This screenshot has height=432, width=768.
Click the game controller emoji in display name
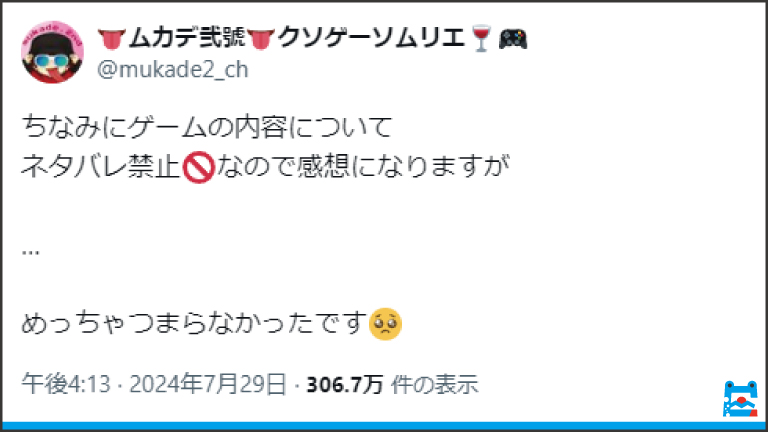point(513,39)
